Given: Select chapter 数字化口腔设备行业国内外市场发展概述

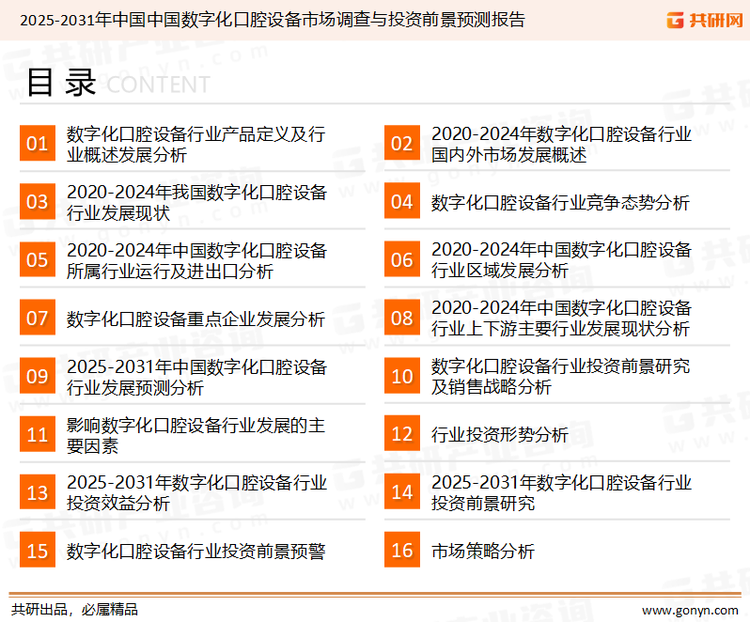Looking at the screenshot, I should (x=561, y=144).
